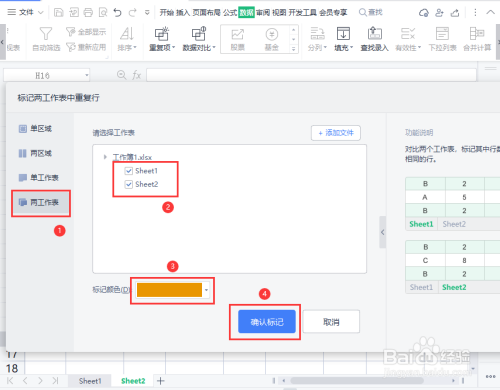This screenshot has height=390, width=500.
Task: Click the collaboration user icon
Action: [439, 13]
